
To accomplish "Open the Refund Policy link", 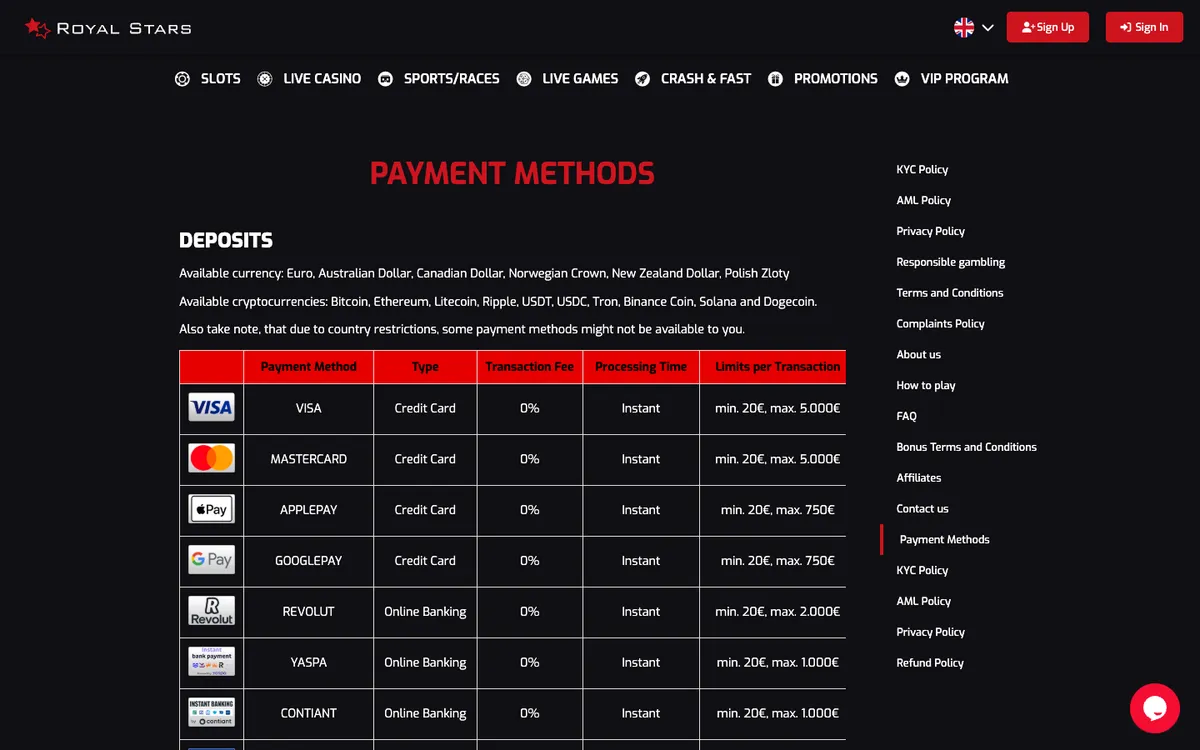I will (x=930, y=663).
